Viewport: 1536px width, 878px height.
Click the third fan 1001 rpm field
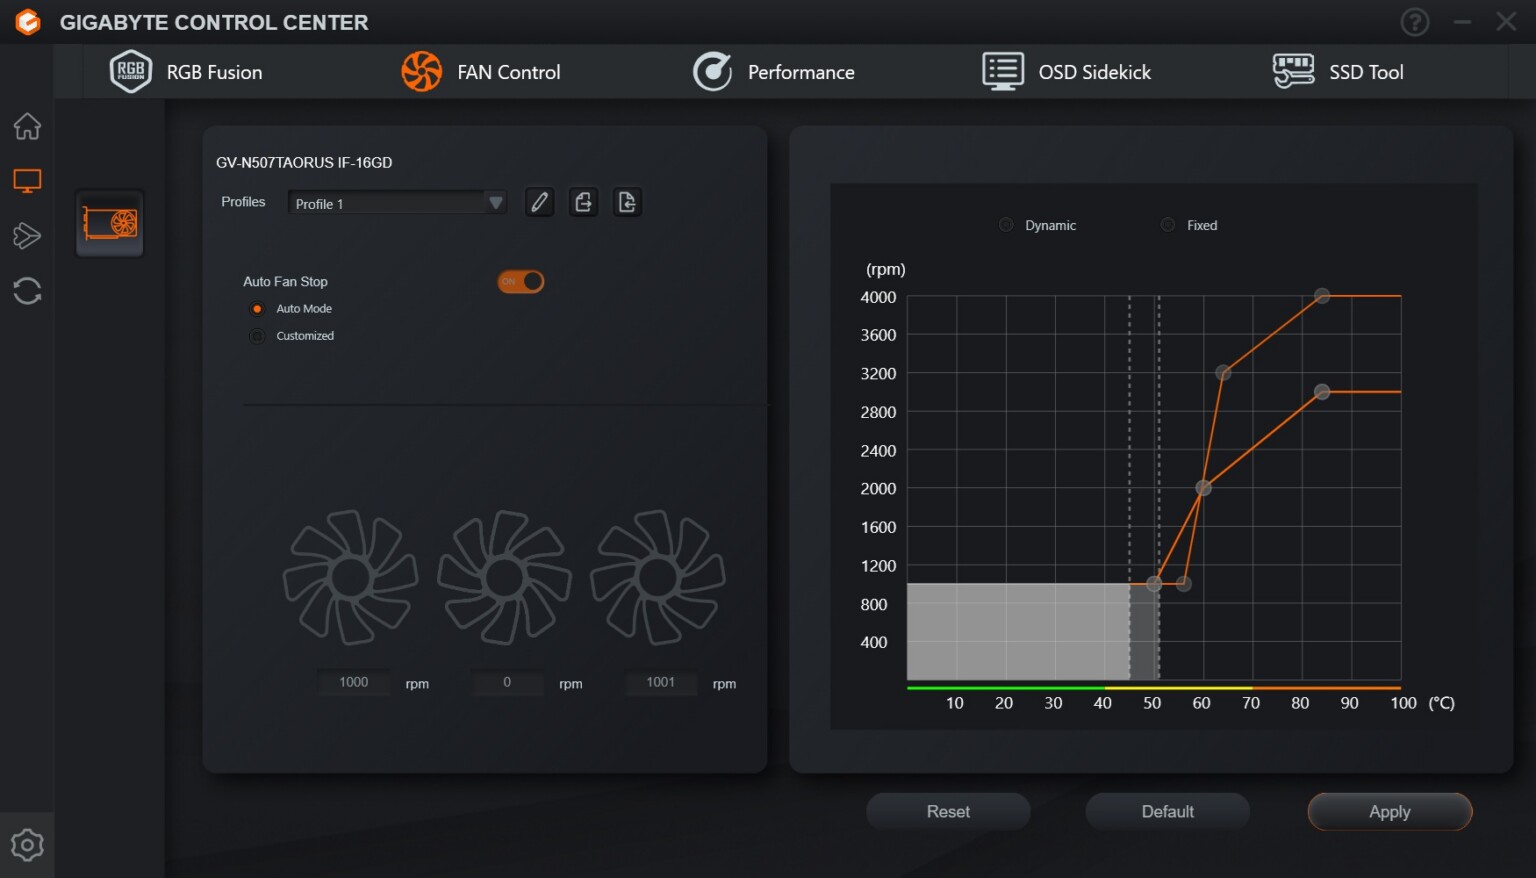tap(661, 682)
